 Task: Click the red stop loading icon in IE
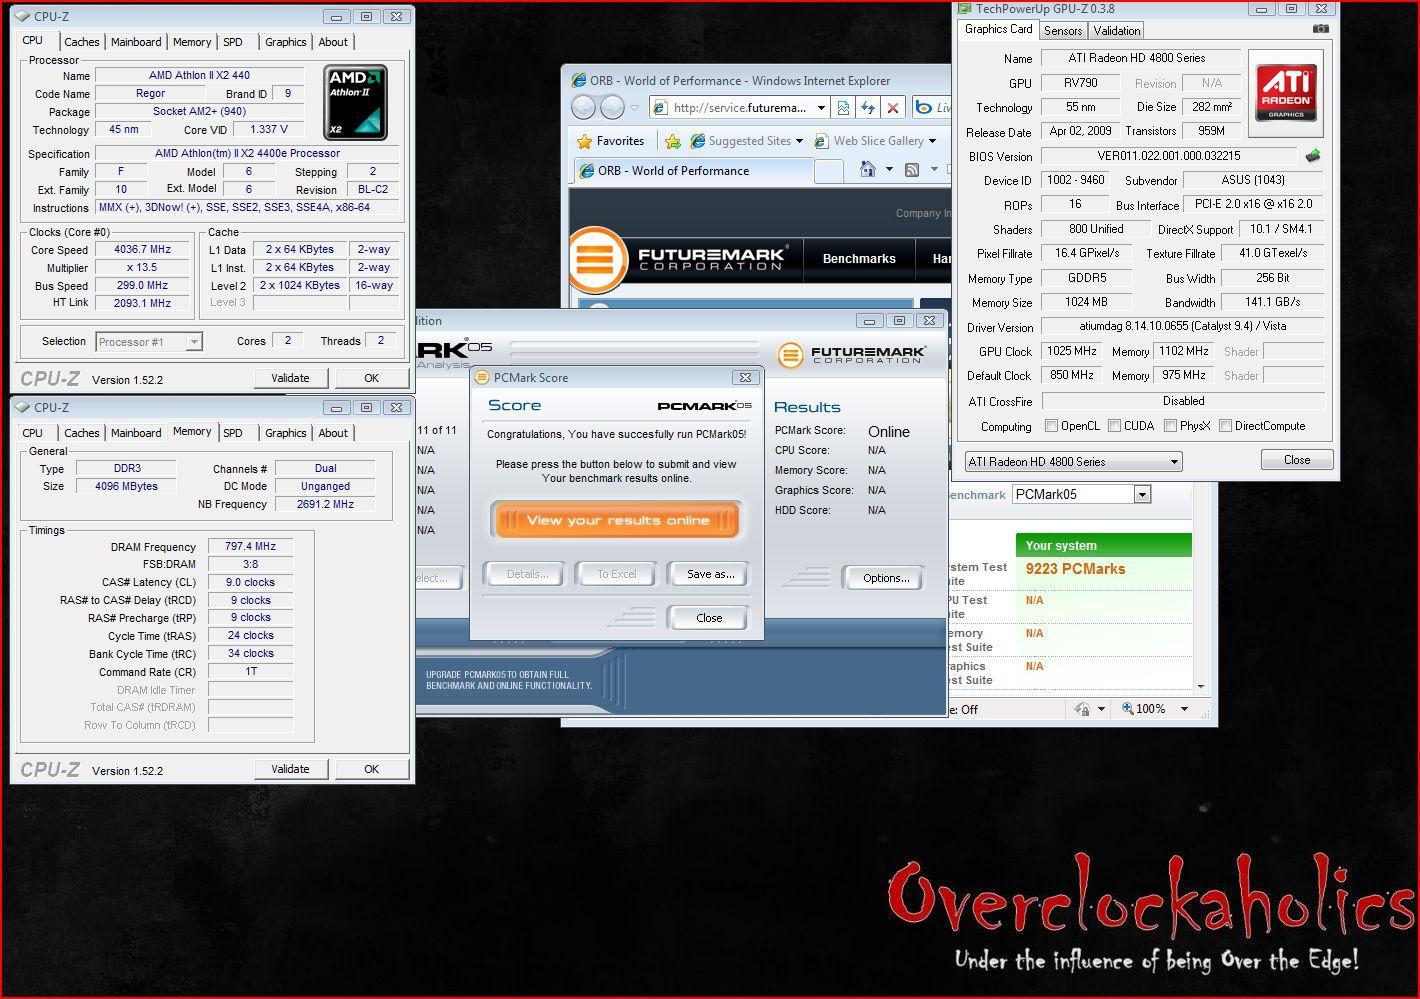point(893,108)
